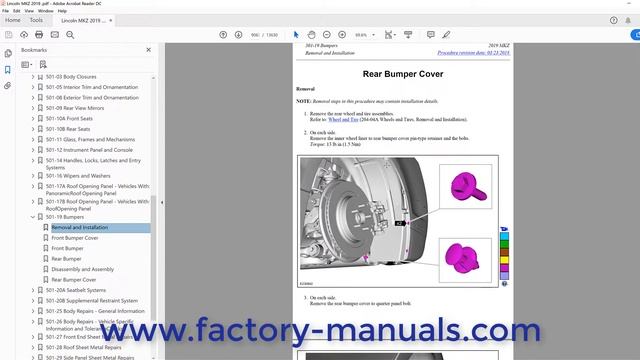Add a comment note icon
This screenshot has width=640, height=360.
tap(431, 35)
